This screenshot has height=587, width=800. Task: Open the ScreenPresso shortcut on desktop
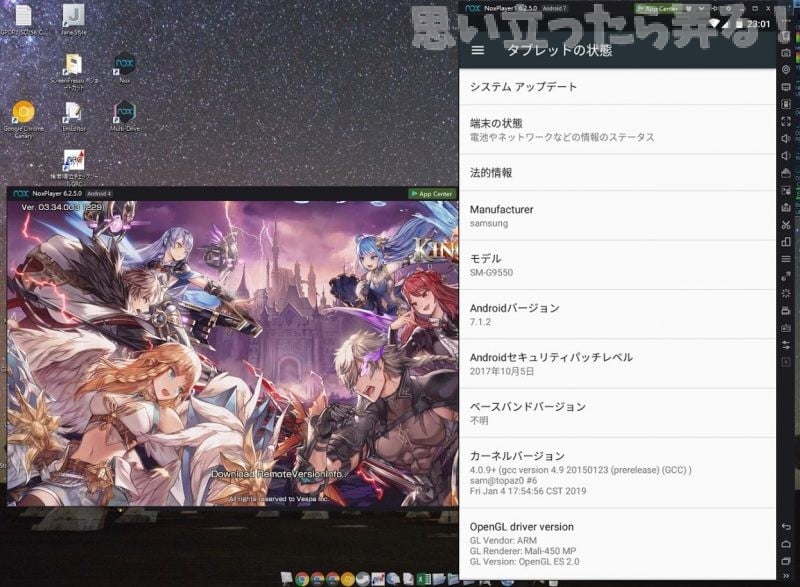[73, 71]
